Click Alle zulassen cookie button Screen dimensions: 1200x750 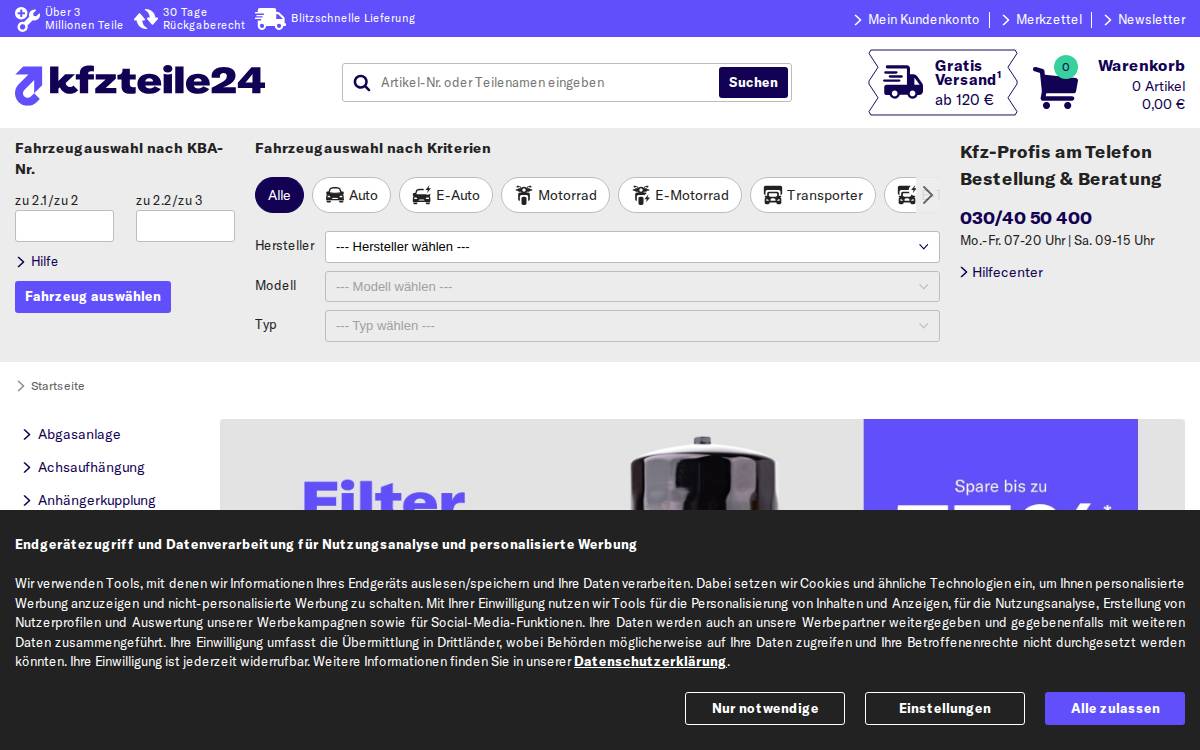[x=1115, y=709]
